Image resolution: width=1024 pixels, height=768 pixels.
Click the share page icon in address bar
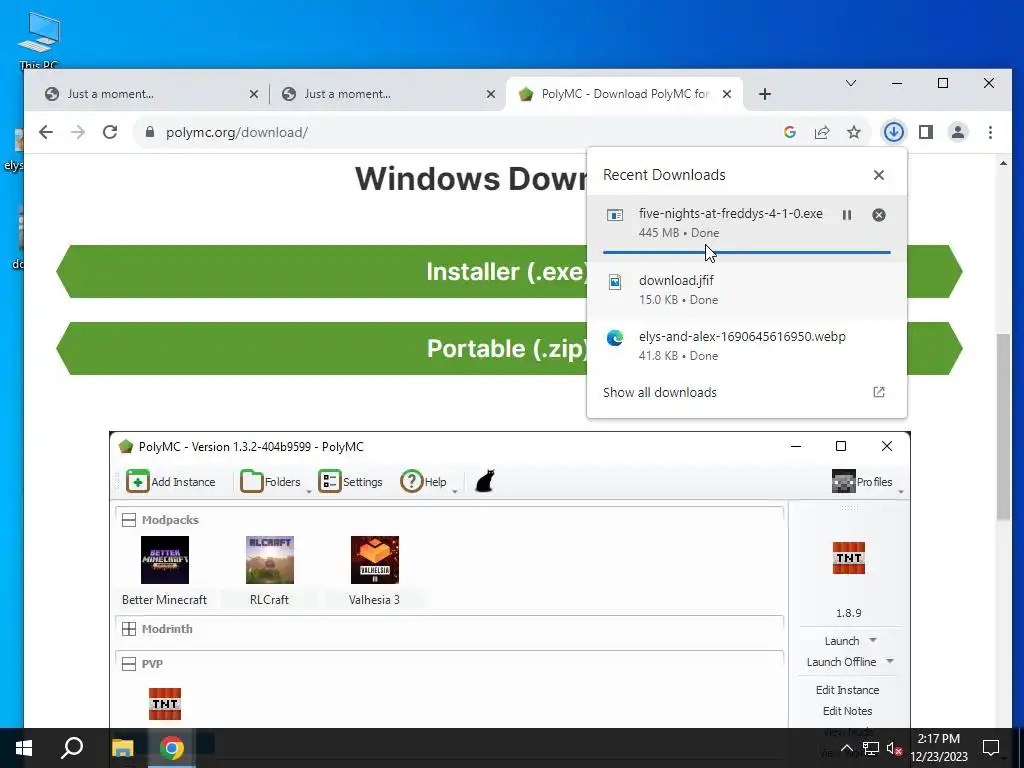pos(822,133)
